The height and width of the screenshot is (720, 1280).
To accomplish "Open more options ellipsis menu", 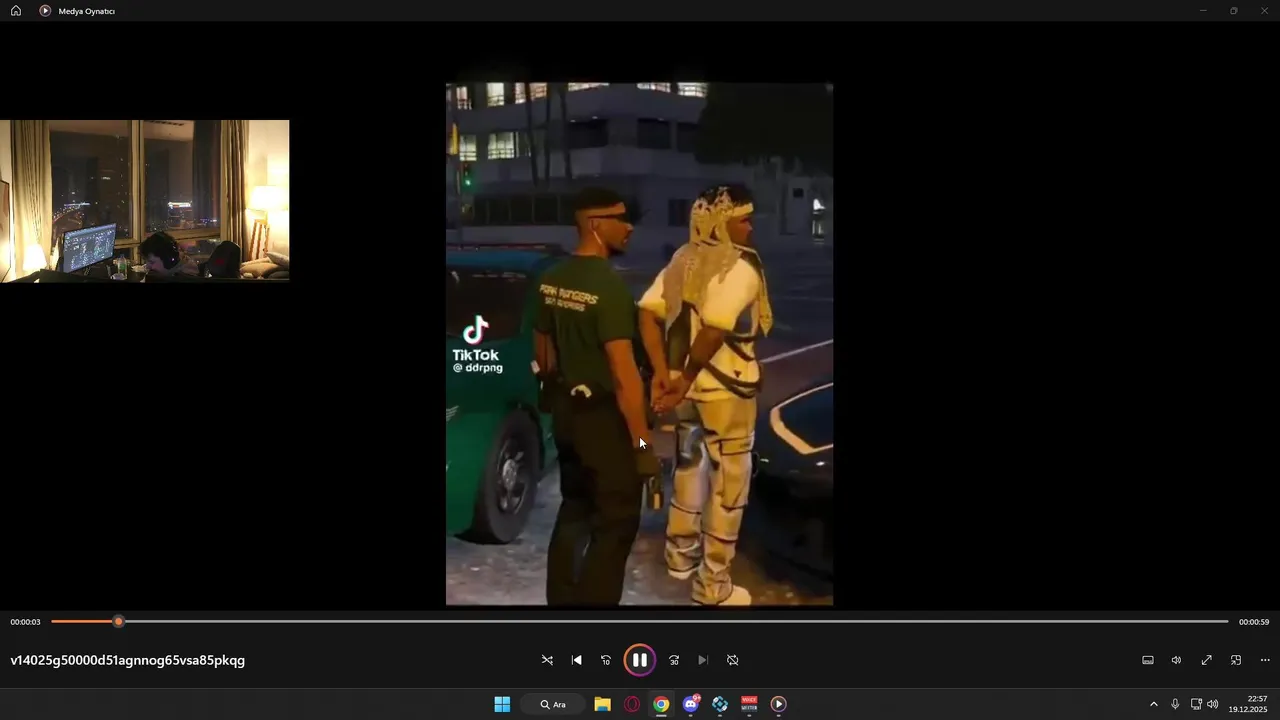I will click(1265, 660).
